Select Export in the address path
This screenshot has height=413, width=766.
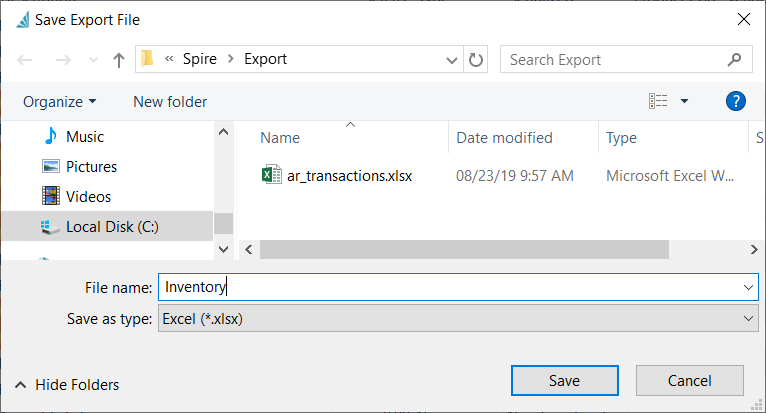265,59
